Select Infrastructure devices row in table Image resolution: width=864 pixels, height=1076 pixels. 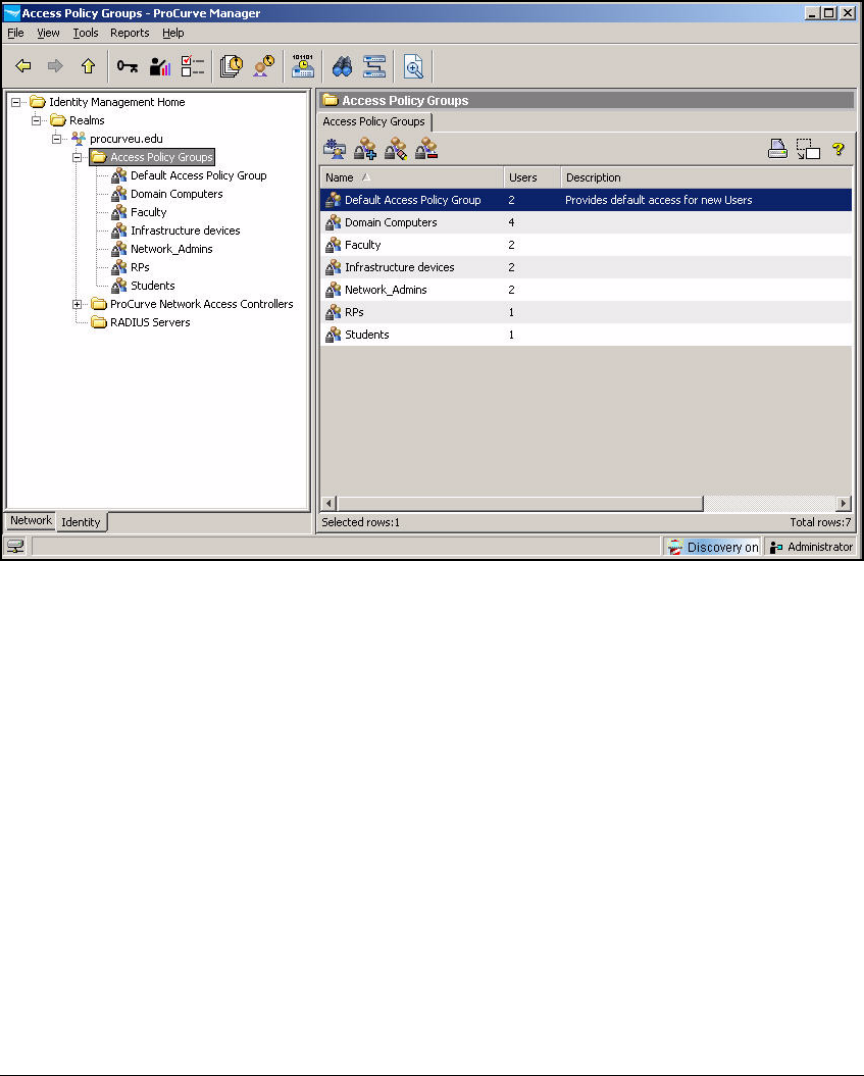(586, 267)
